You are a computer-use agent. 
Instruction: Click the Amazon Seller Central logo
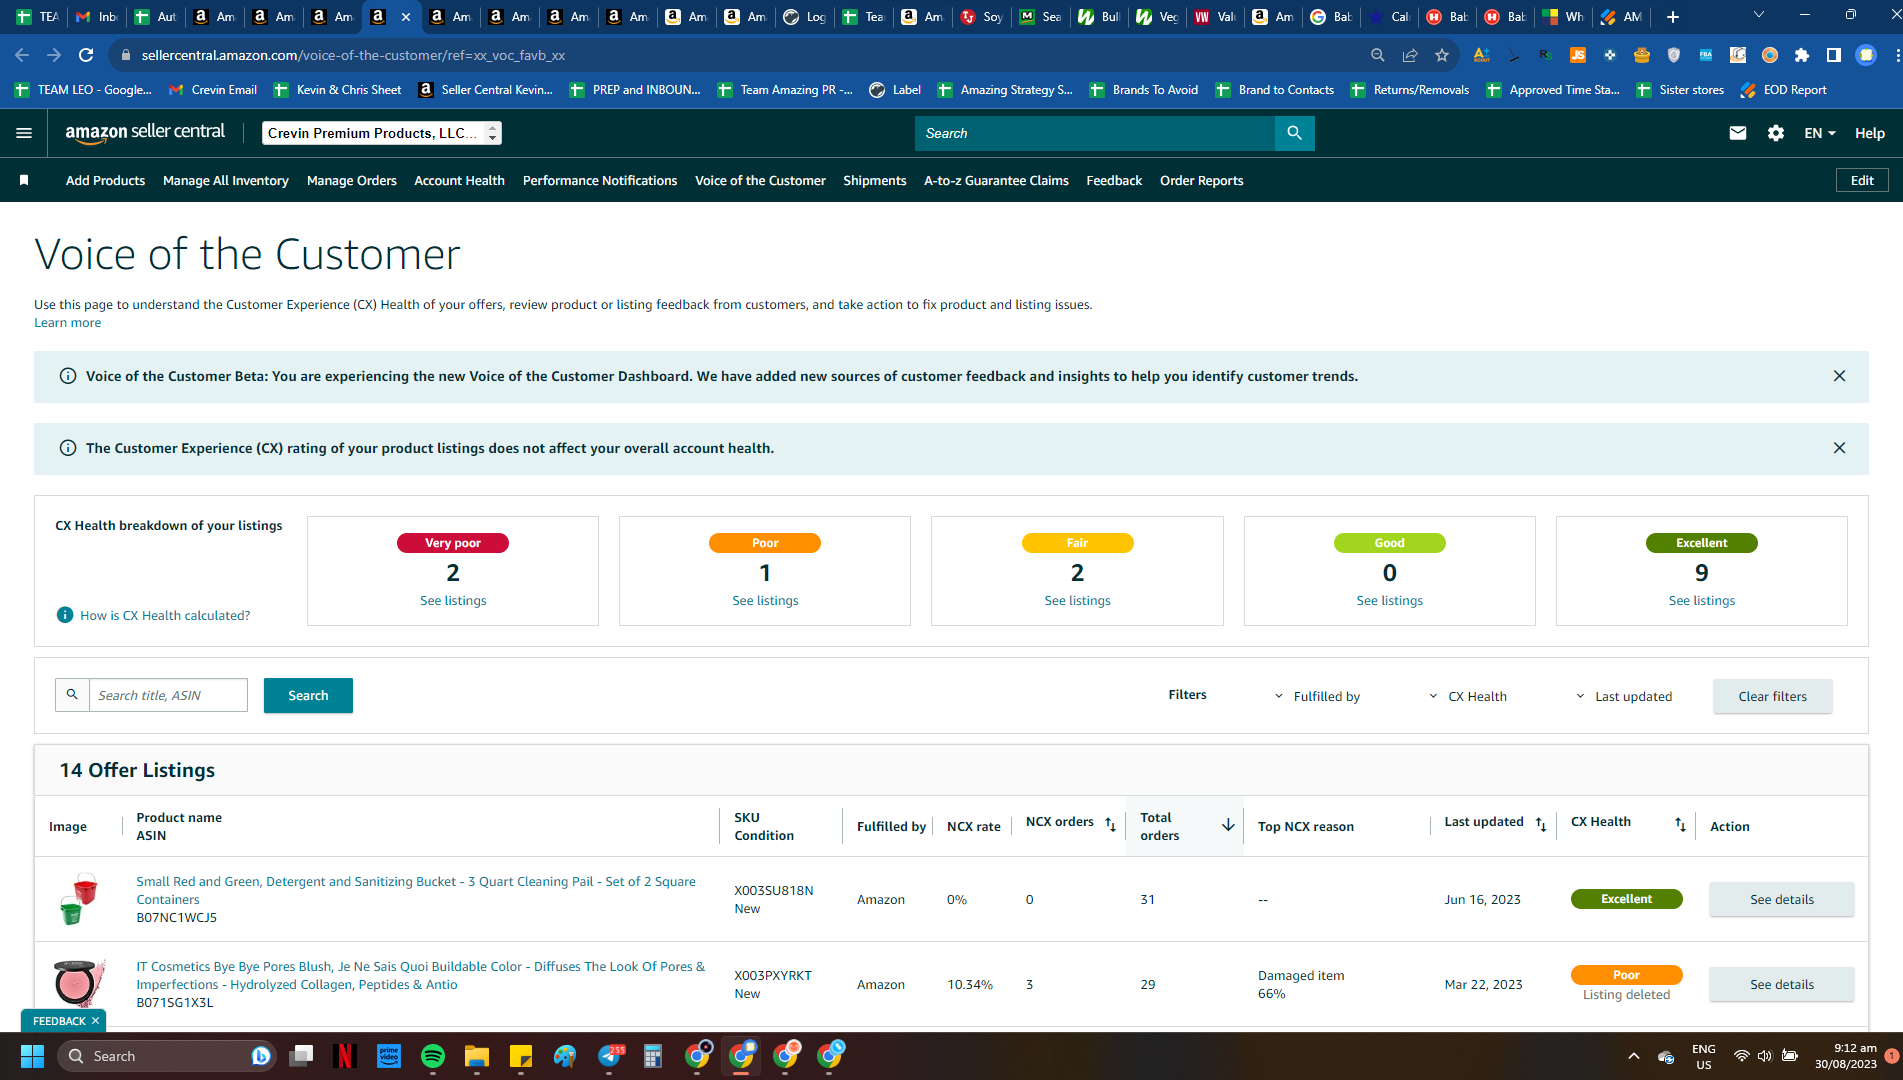point(145,133)
